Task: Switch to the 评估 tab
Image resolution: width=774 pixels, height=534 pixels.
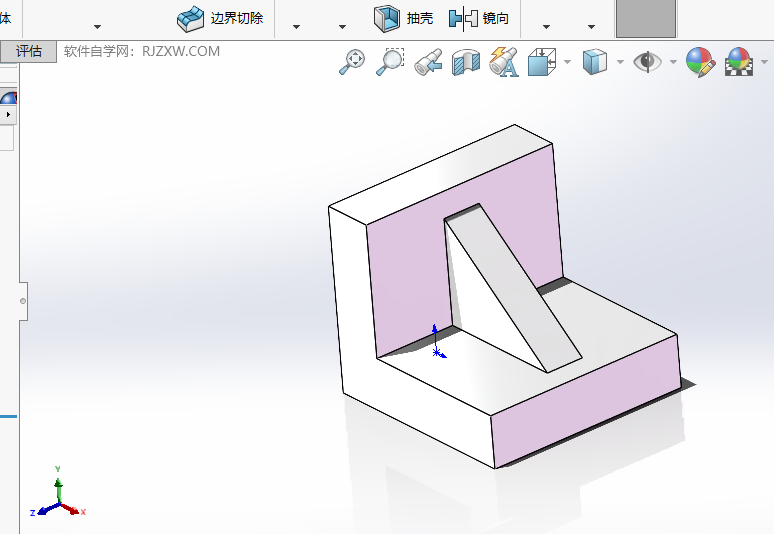Action: tap(29, 52)
